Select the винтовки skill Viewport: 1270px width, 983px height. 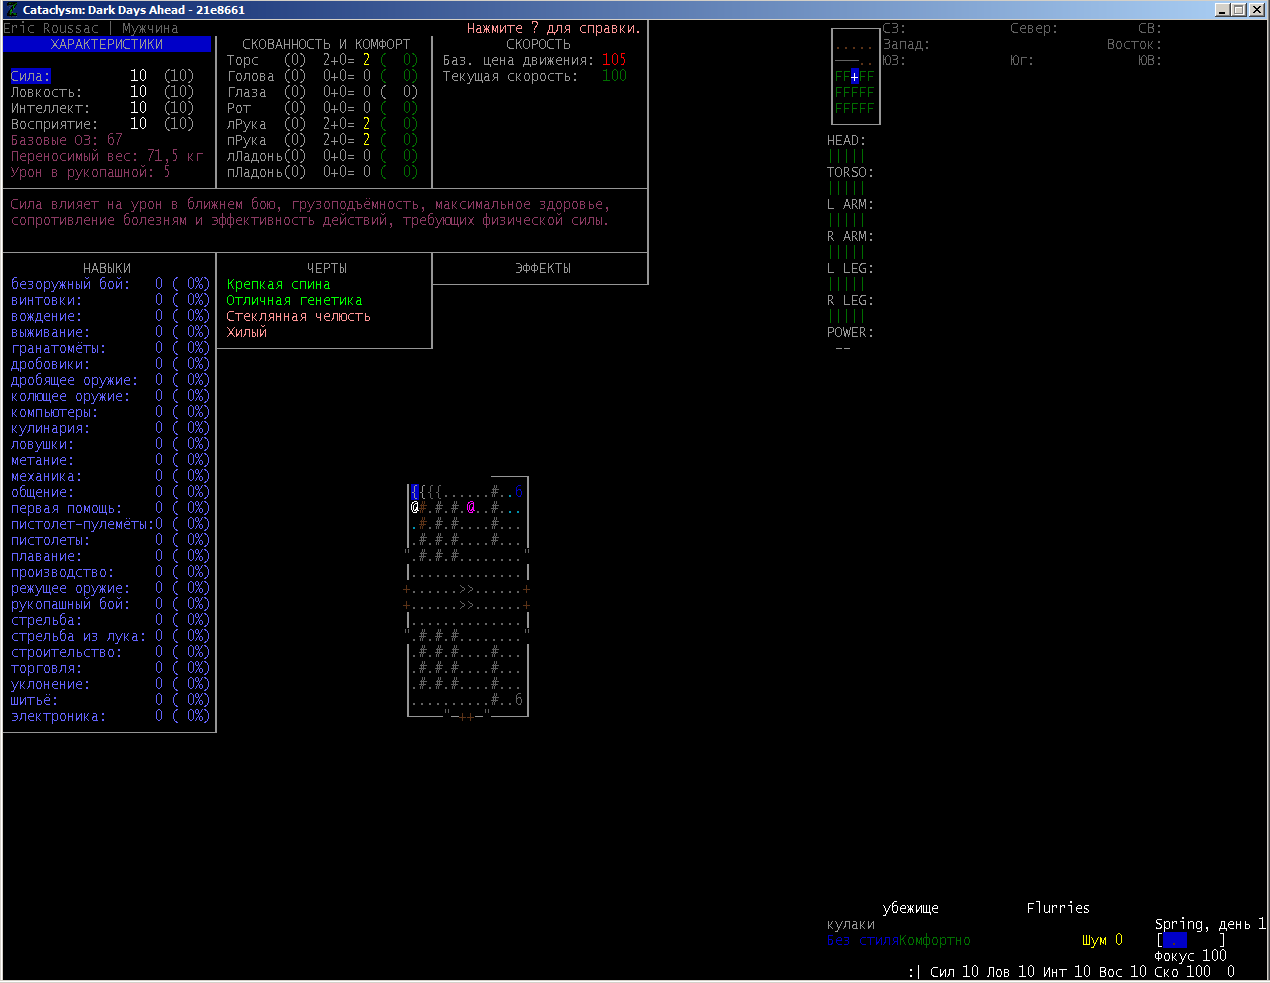(110, 300)
